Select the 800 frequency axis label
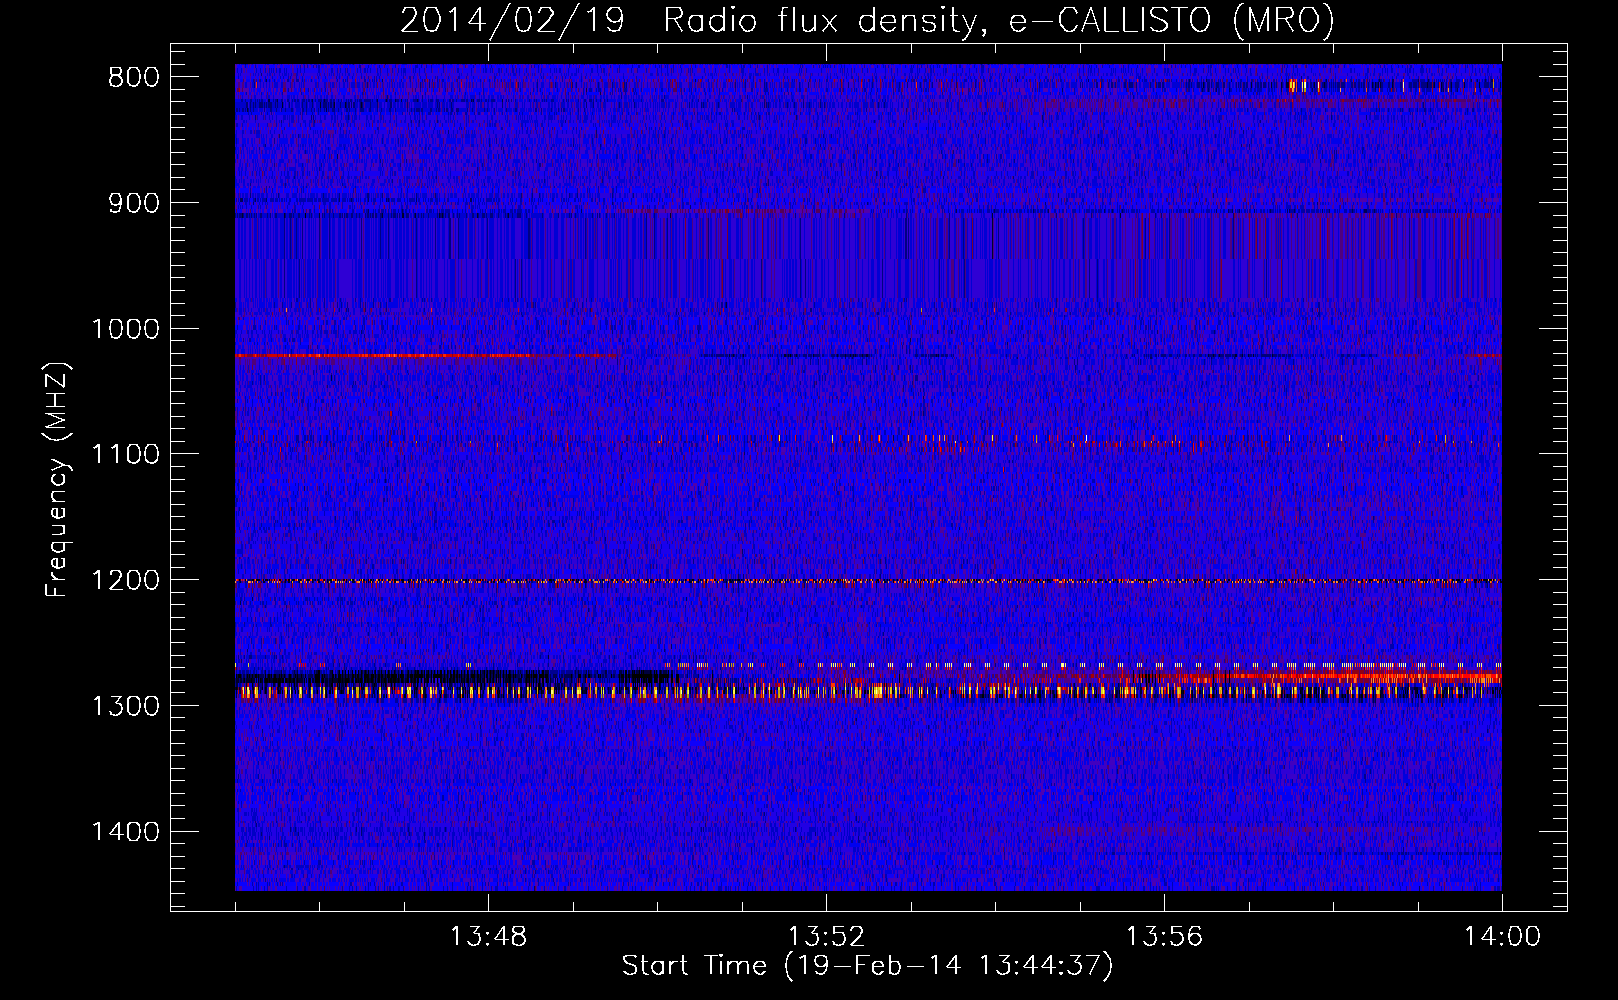This screenshot has height=1000, width=1618. pyautogui.click(x=133, y=78)
